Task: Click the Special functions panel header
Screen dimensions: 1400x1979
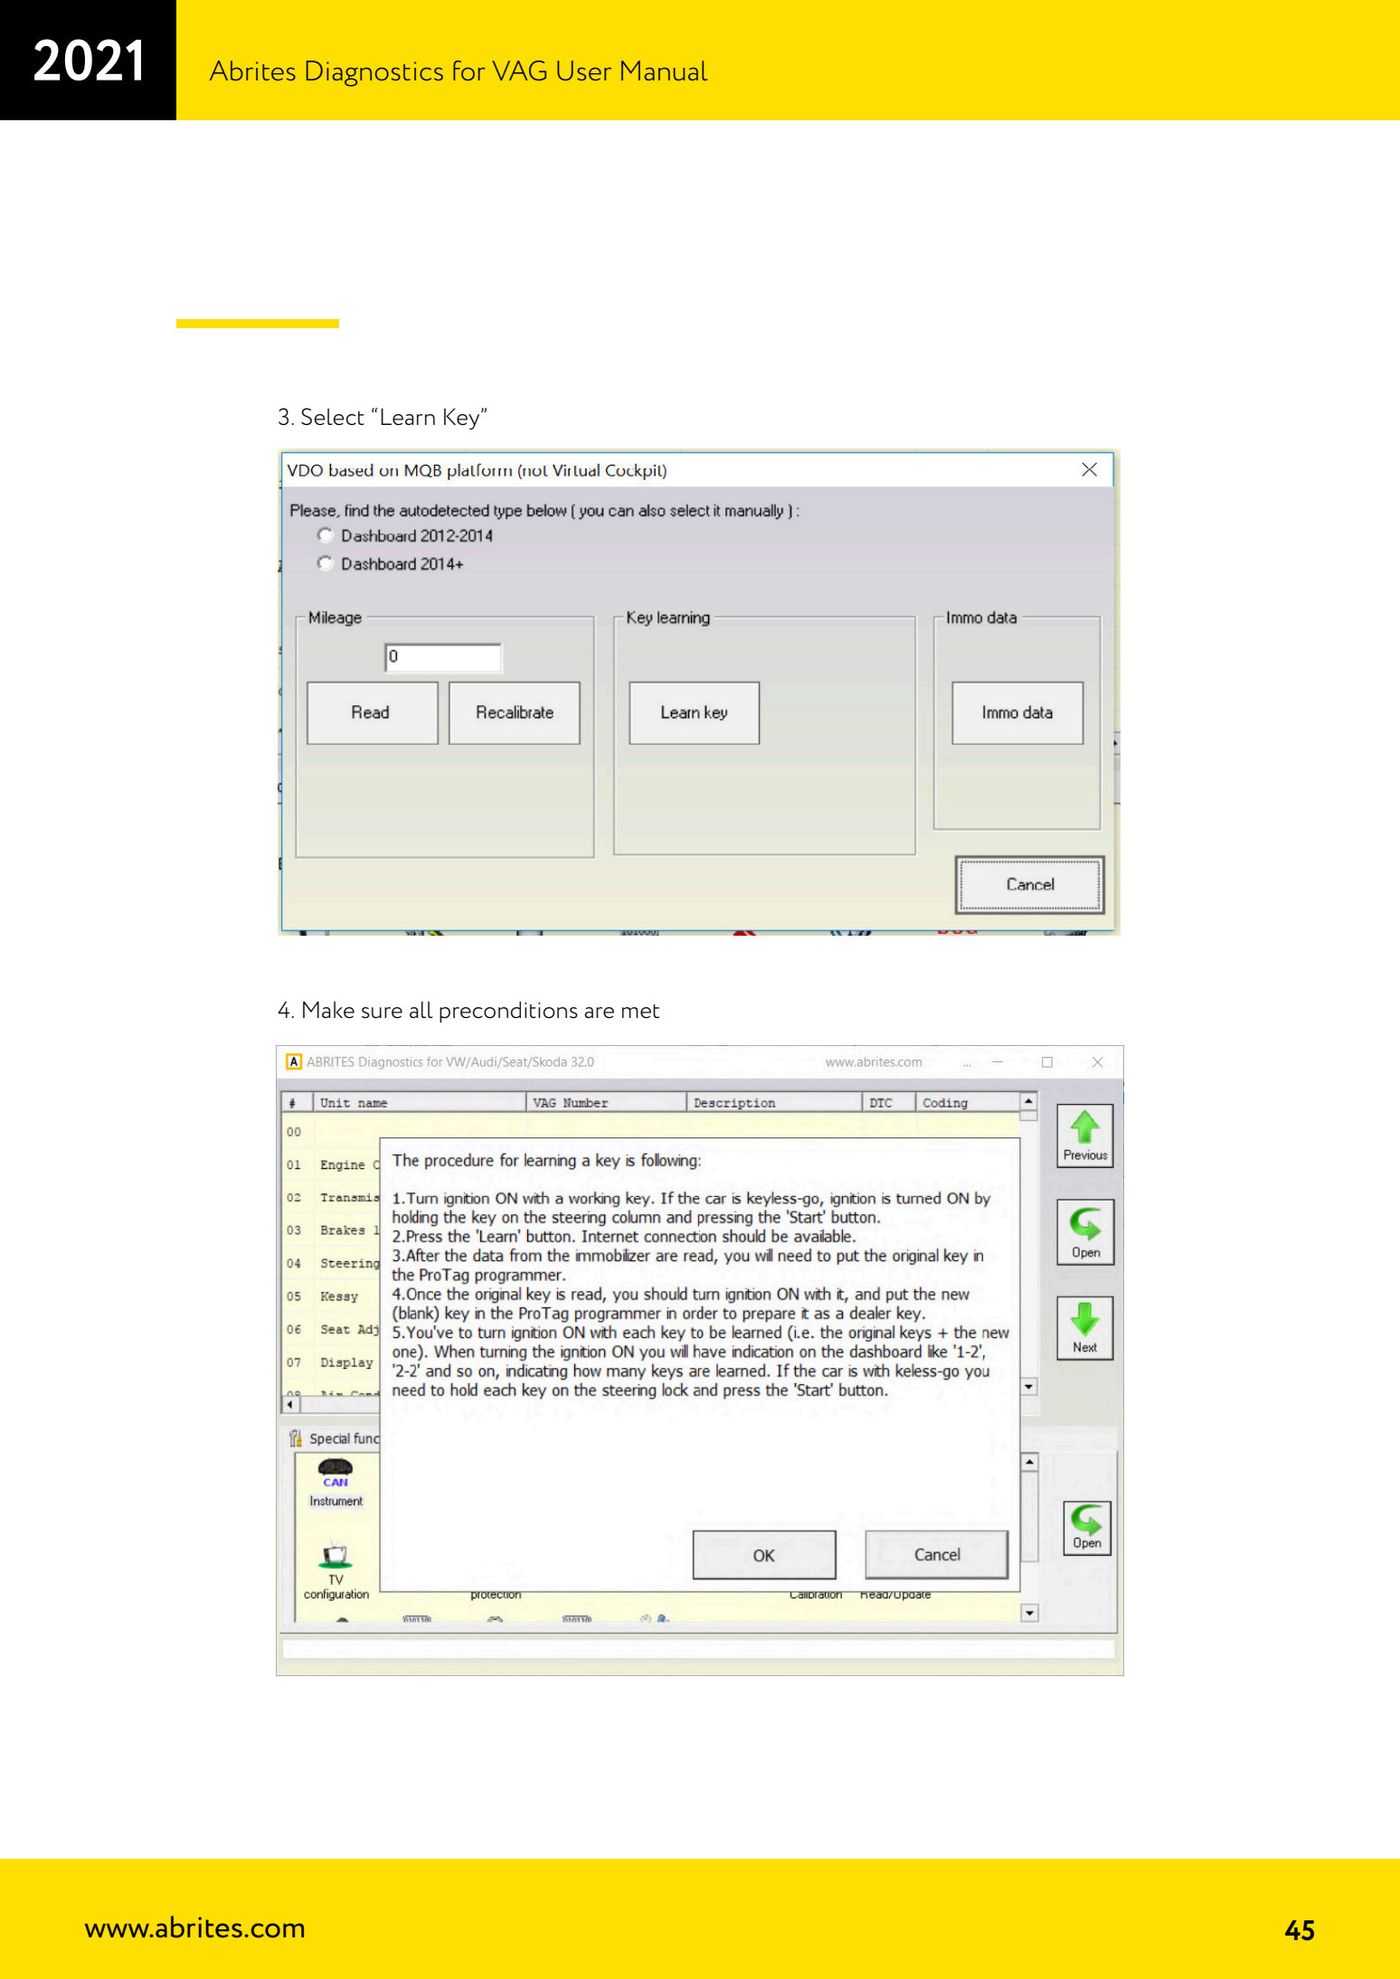Action: point(335,1438)
